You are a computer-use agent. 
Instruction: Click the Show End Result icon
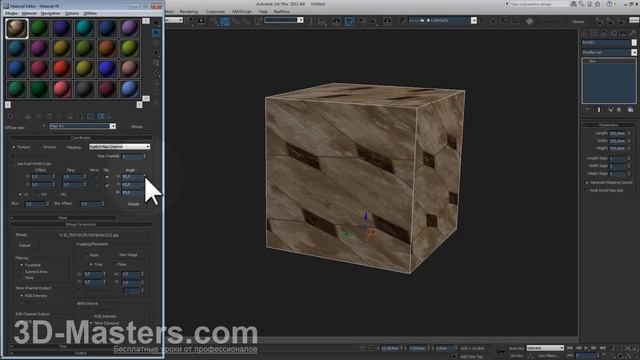click(101, 116)
